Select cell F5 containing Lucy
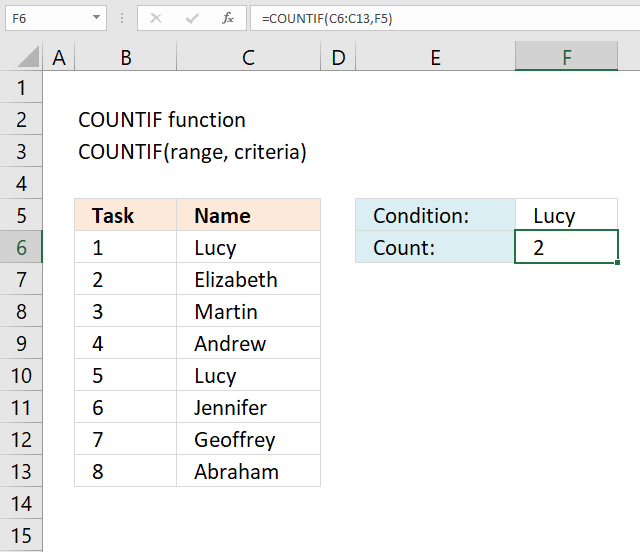 point(566,215)
